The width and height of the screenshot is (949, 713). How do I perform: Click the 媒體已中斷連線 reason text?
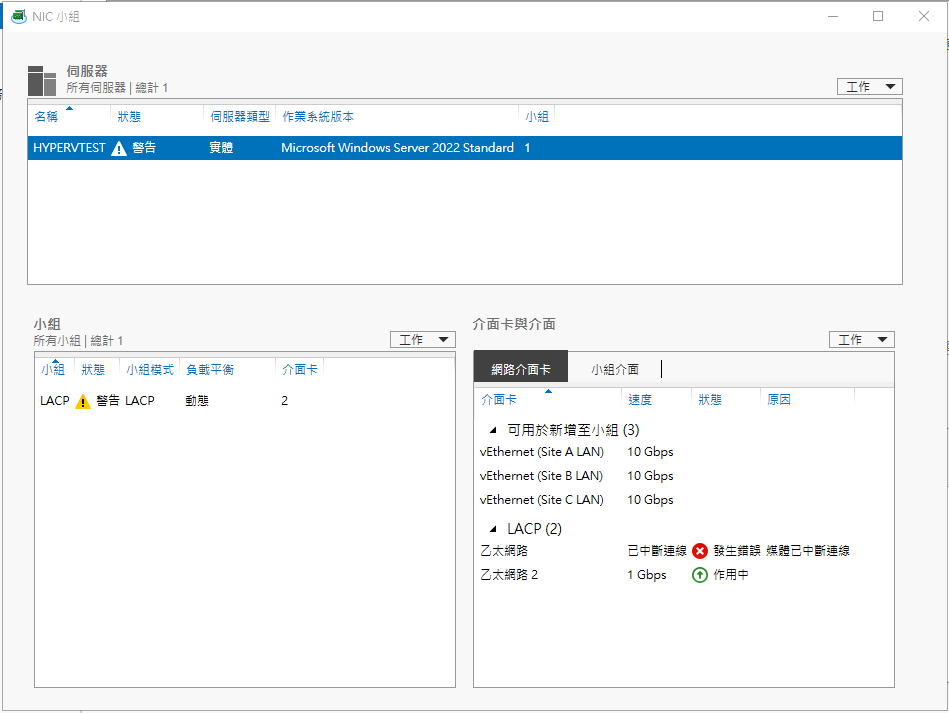807,551
